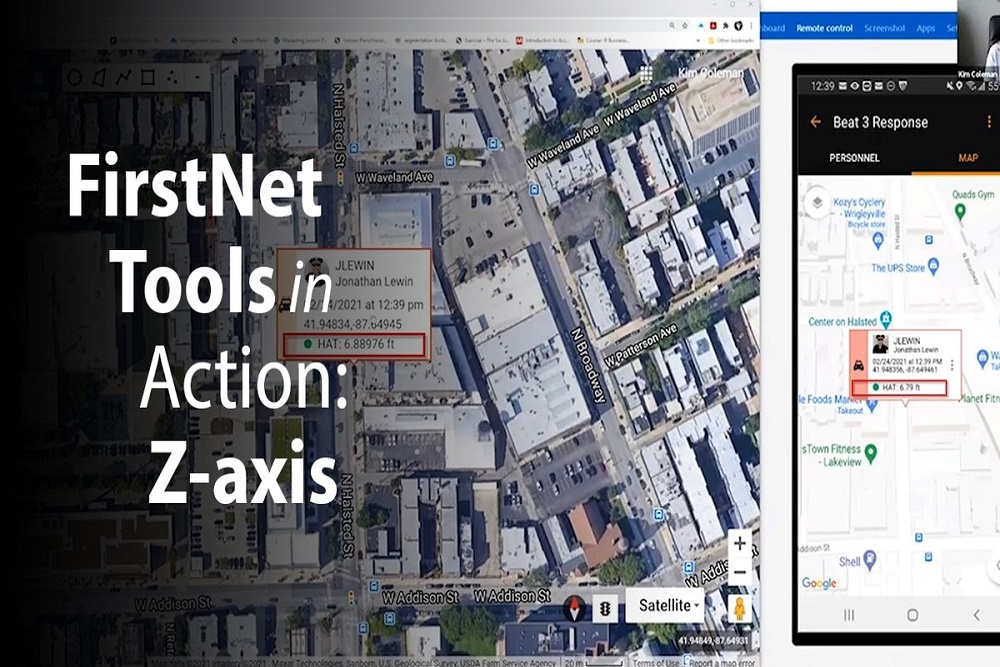Go back from Beat 3 Response screen

click(815, 121)
